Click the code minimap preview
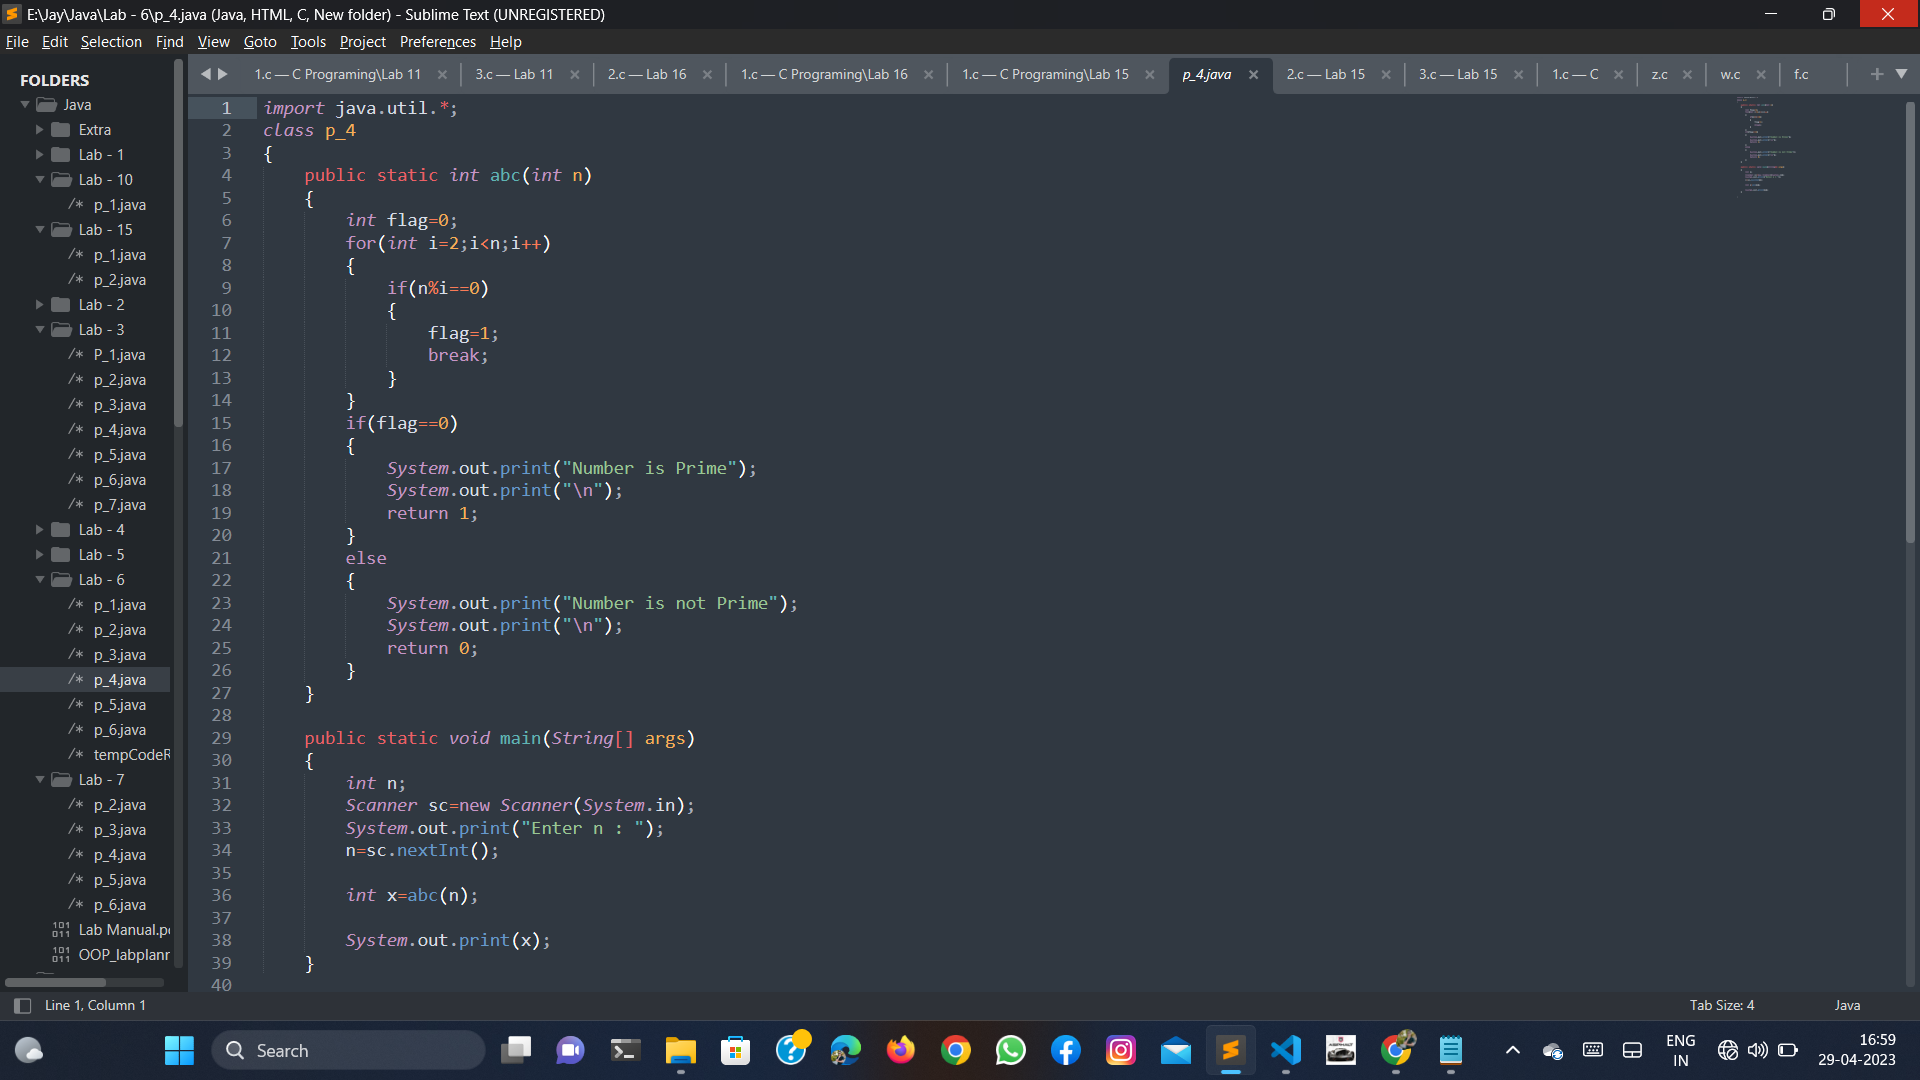 [x=1765, y=145]
